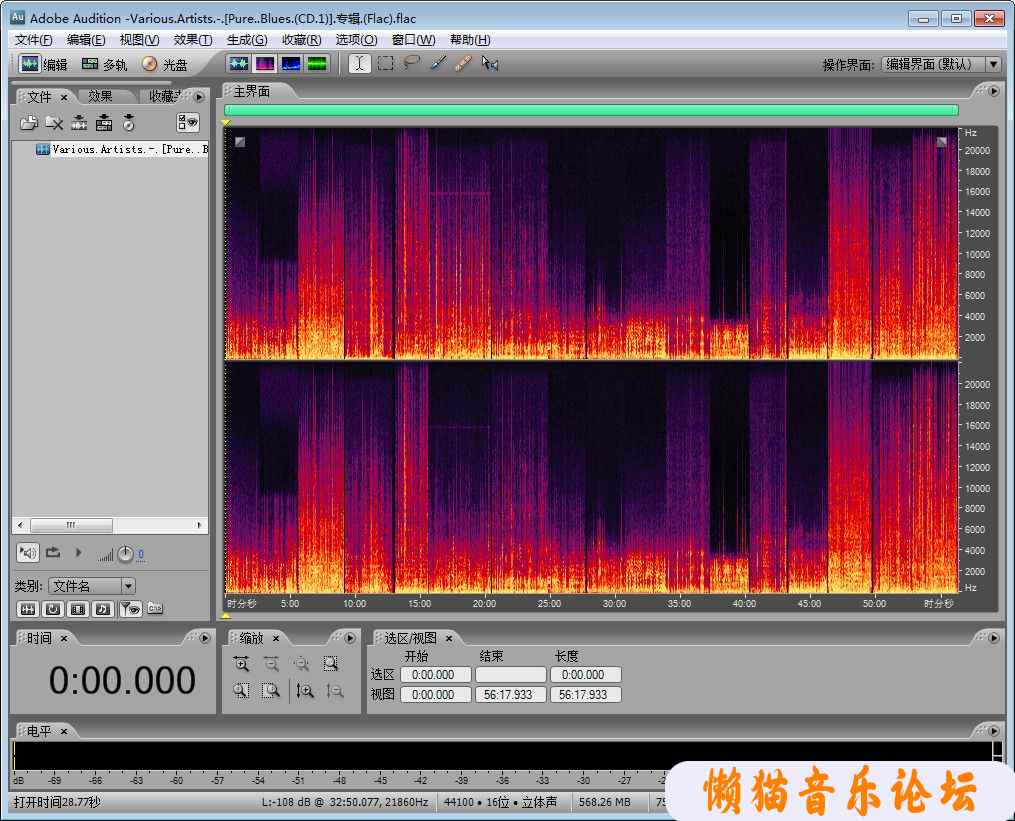Open 收藏(R) menu
This screenshot has width=1015, height=821.
click(302, 40)
